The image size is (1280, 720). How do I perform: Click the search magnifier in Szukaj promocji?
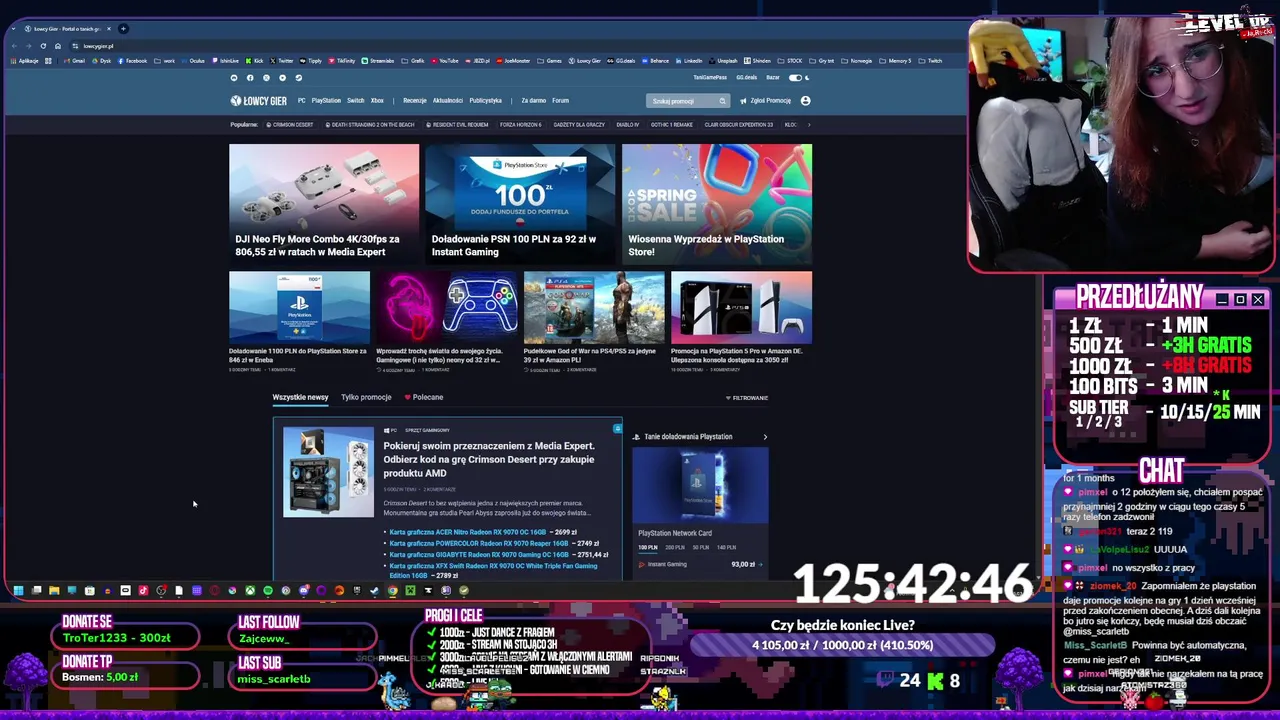pos(722,101)
